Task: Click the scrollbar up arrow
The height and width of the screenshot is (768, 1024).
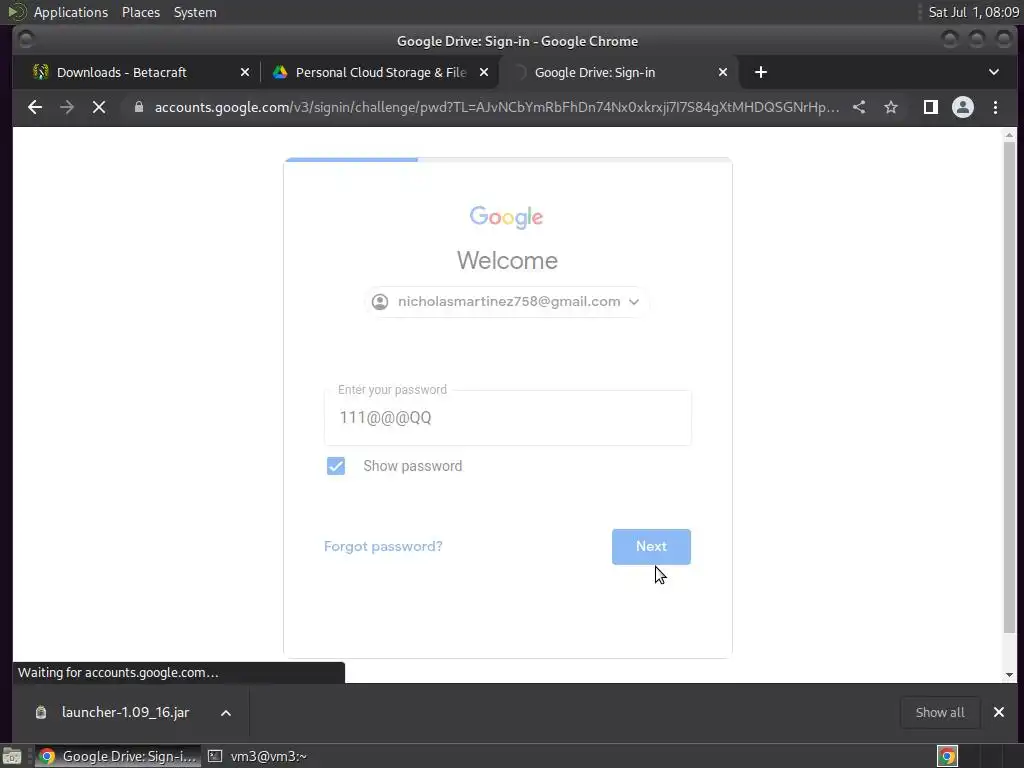Action: coord(1010,135)
